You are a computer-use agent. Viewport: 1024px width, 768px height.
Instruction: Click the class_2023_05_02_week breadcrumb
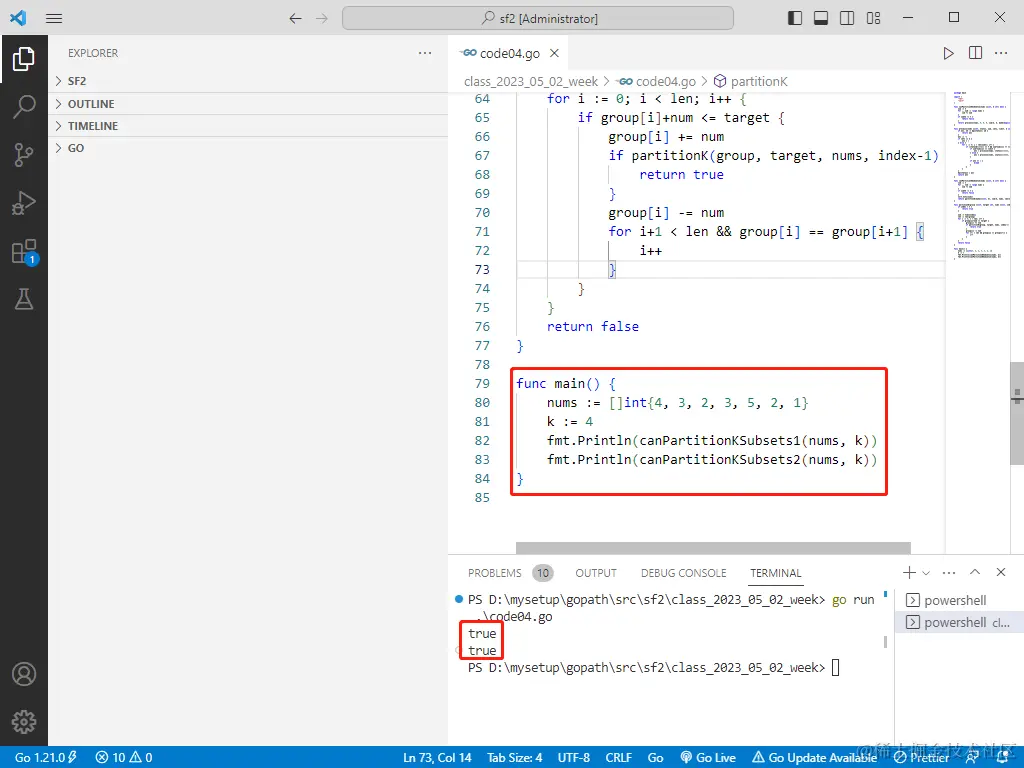[x=531, y=81]
